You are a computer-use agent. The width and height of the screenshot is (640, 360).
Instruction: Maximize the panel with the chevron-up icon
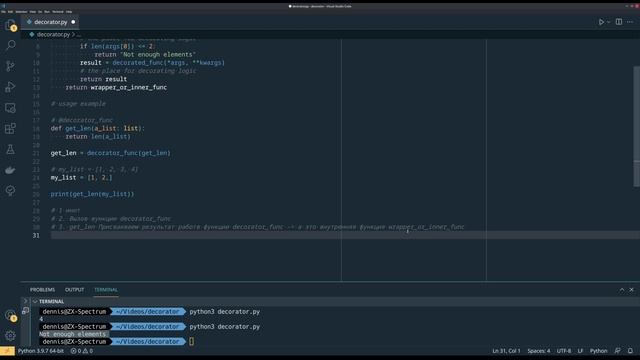tap(622, 290)
